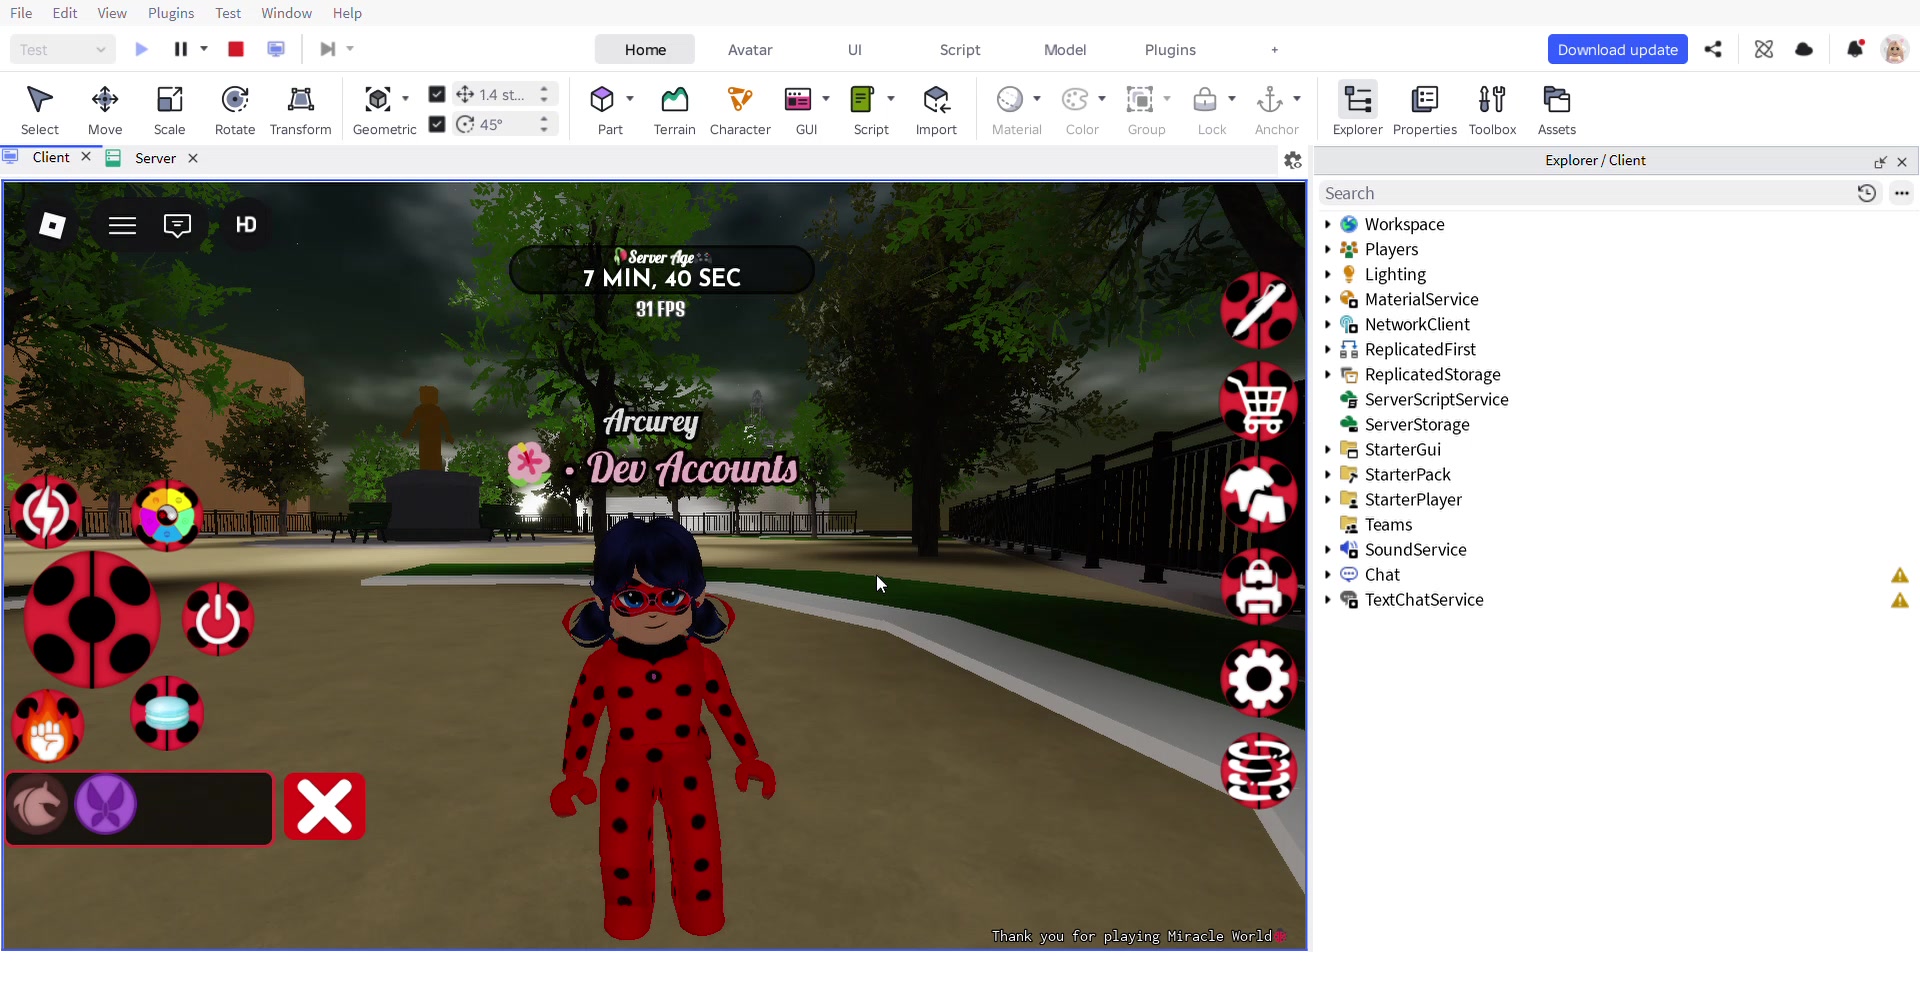This screenshot has height=992, width=1920.
Task: Choose the Rotate tool
Action: click(x=235, y=110)
